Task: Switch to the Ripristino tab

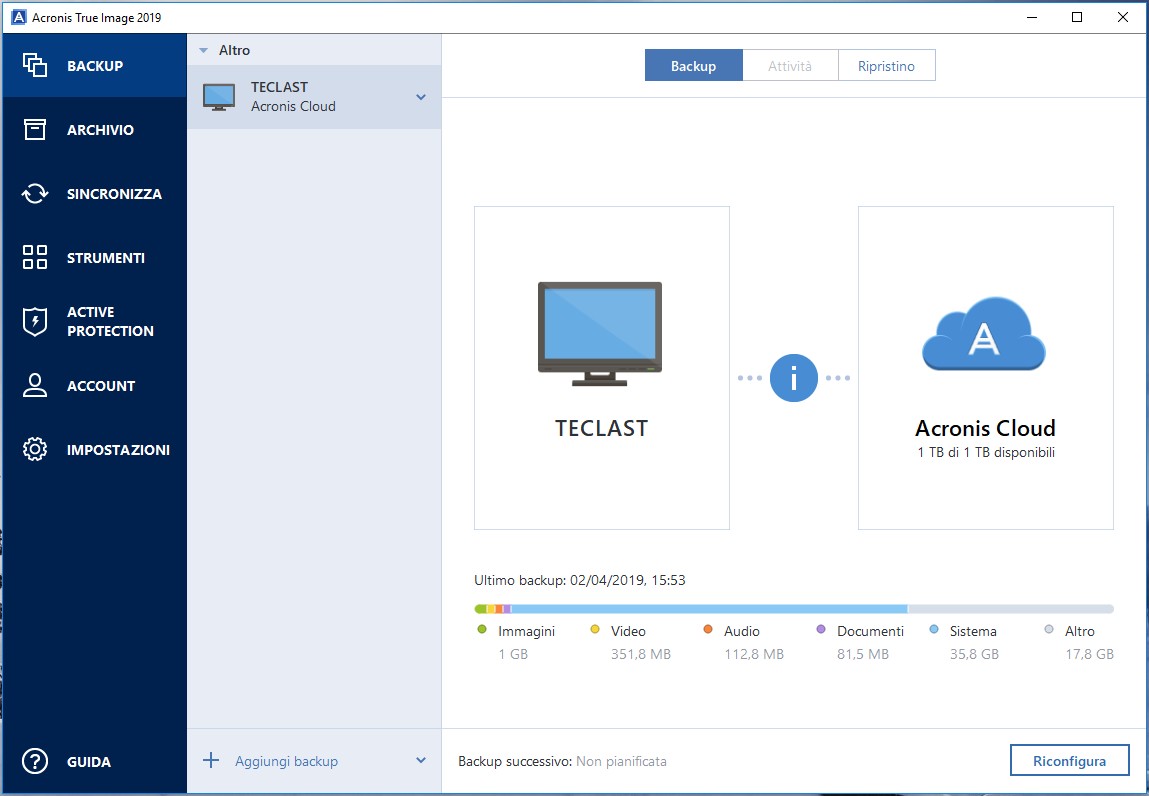Action: click(887, 65)
